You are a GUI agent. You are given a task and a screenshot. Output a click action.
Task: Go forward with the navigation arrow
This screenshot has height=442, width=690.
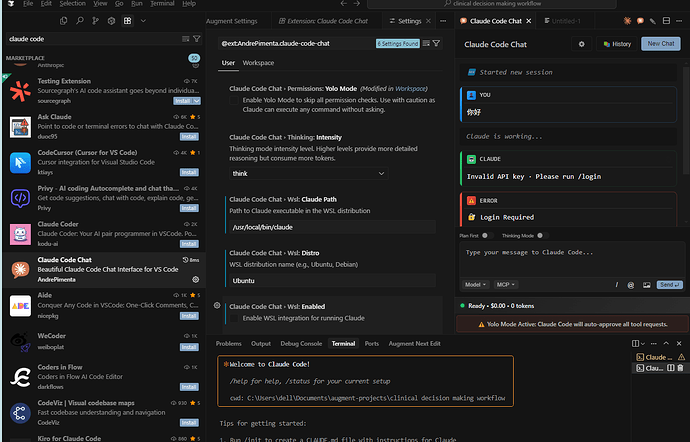pyautogui.click(x=357, y=4)
